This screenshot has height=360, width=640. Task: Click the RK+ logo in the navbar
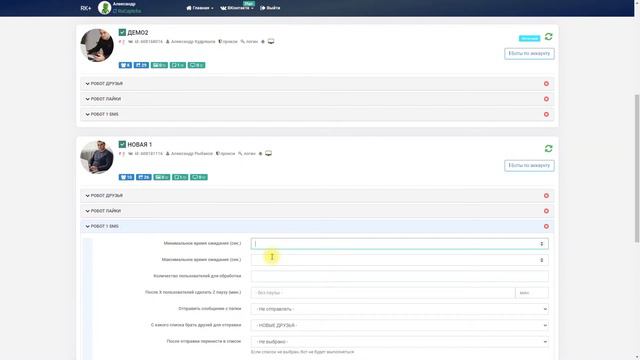coord(85,8)
